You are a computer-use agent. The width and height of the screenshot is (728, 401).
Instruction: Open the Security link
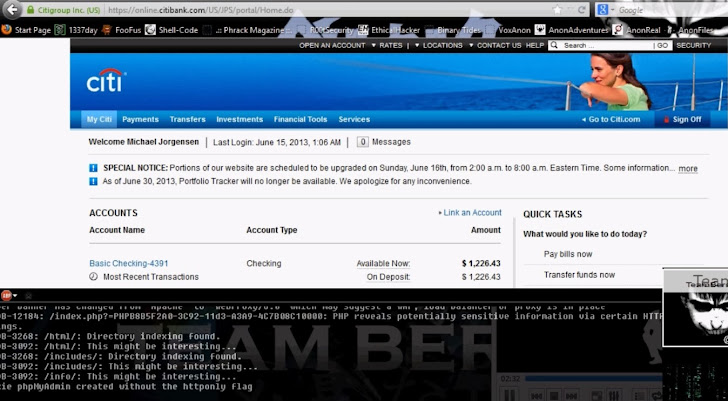694,45
